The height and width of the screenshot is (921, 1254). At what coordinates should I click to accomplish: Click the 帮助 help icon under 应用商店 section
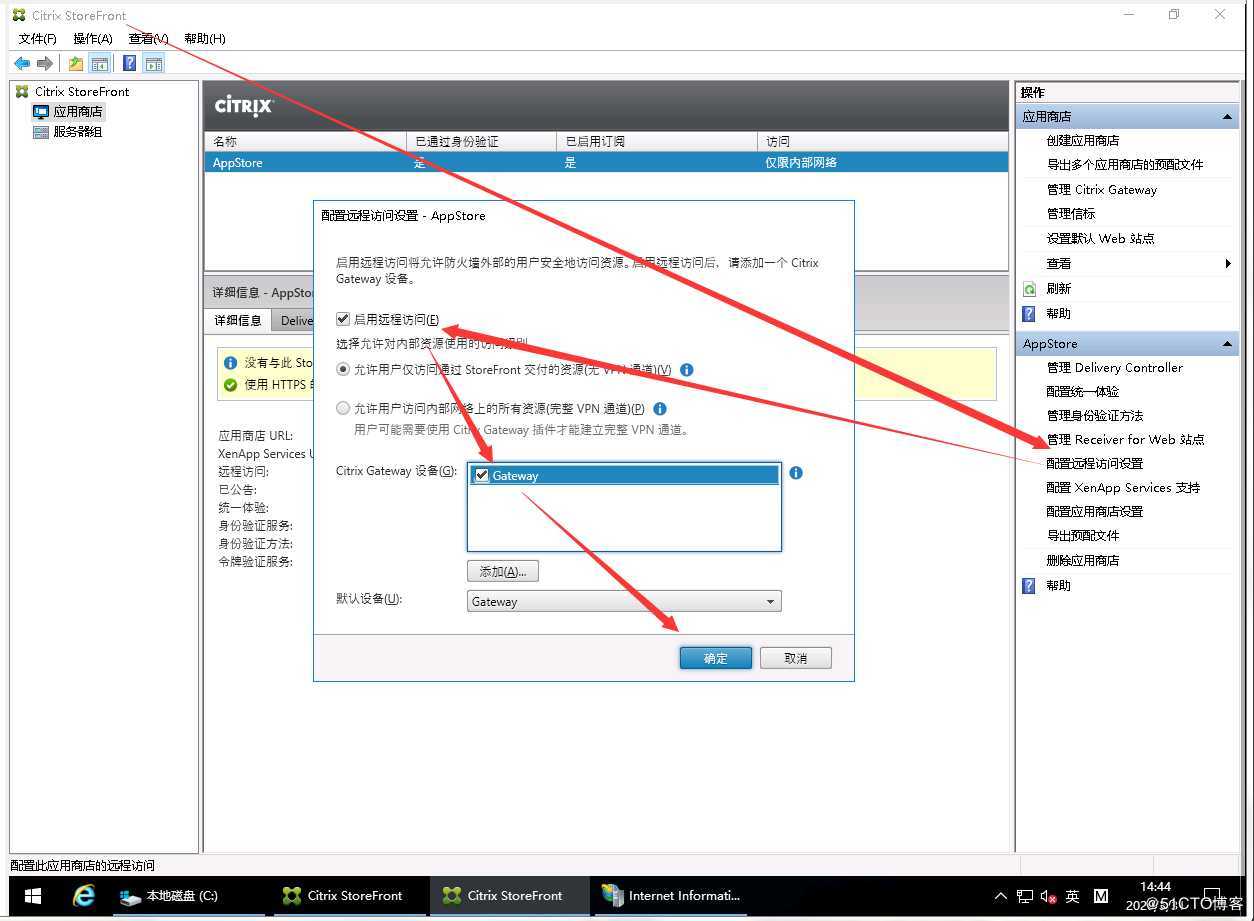[1029, 314]
